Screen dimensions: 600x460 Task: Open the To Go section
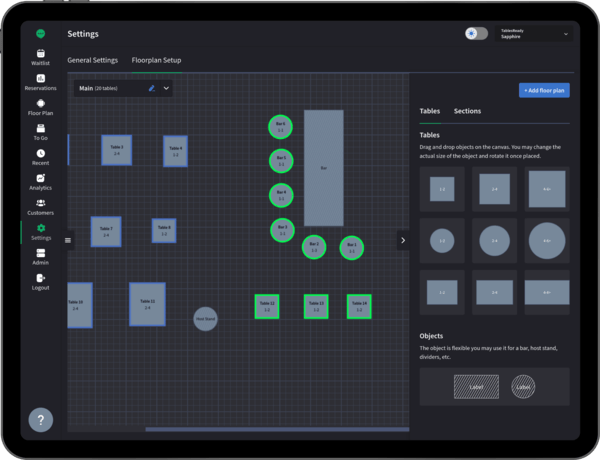point(41,132)
